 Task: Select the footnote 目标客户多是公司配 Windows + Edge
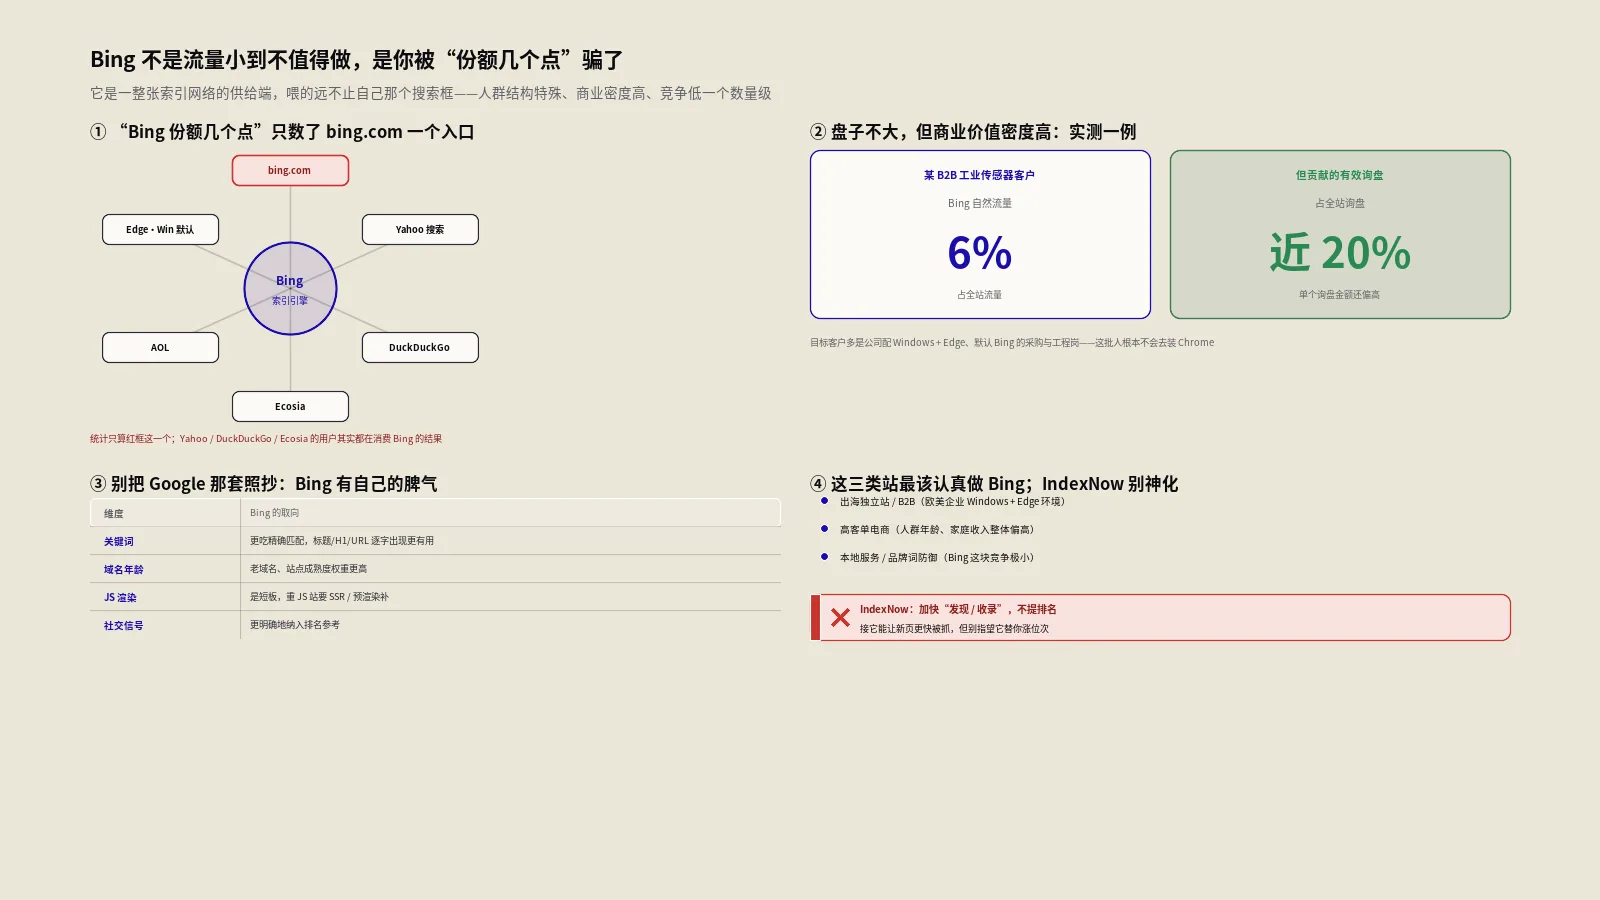(x=1012, y=343)
